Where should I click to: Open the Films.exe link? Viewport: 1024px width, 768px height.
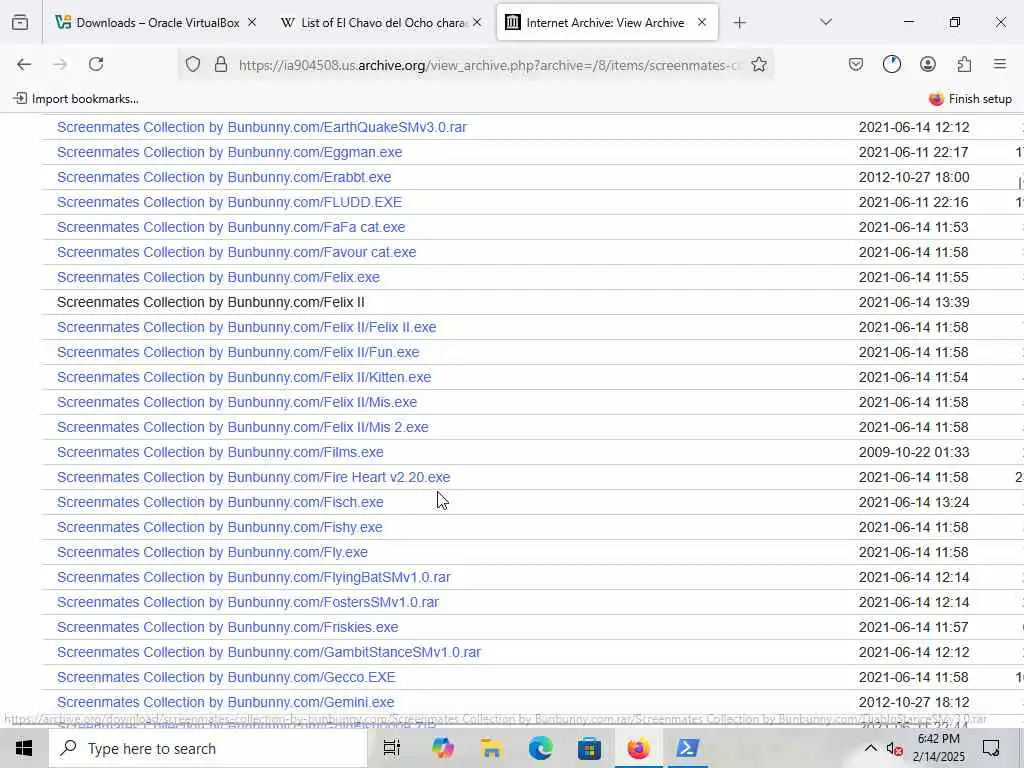[220, 452]
